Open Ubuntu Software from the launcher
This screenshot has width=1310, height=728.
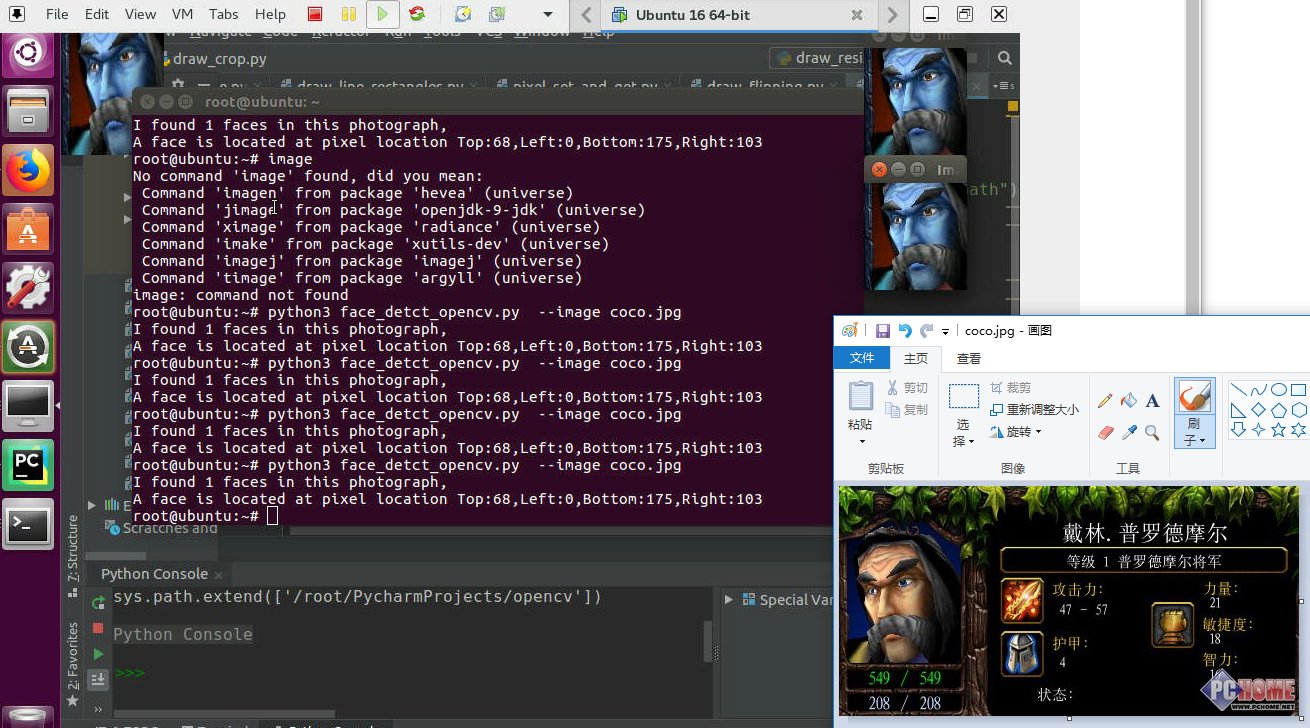pos(28,230)
